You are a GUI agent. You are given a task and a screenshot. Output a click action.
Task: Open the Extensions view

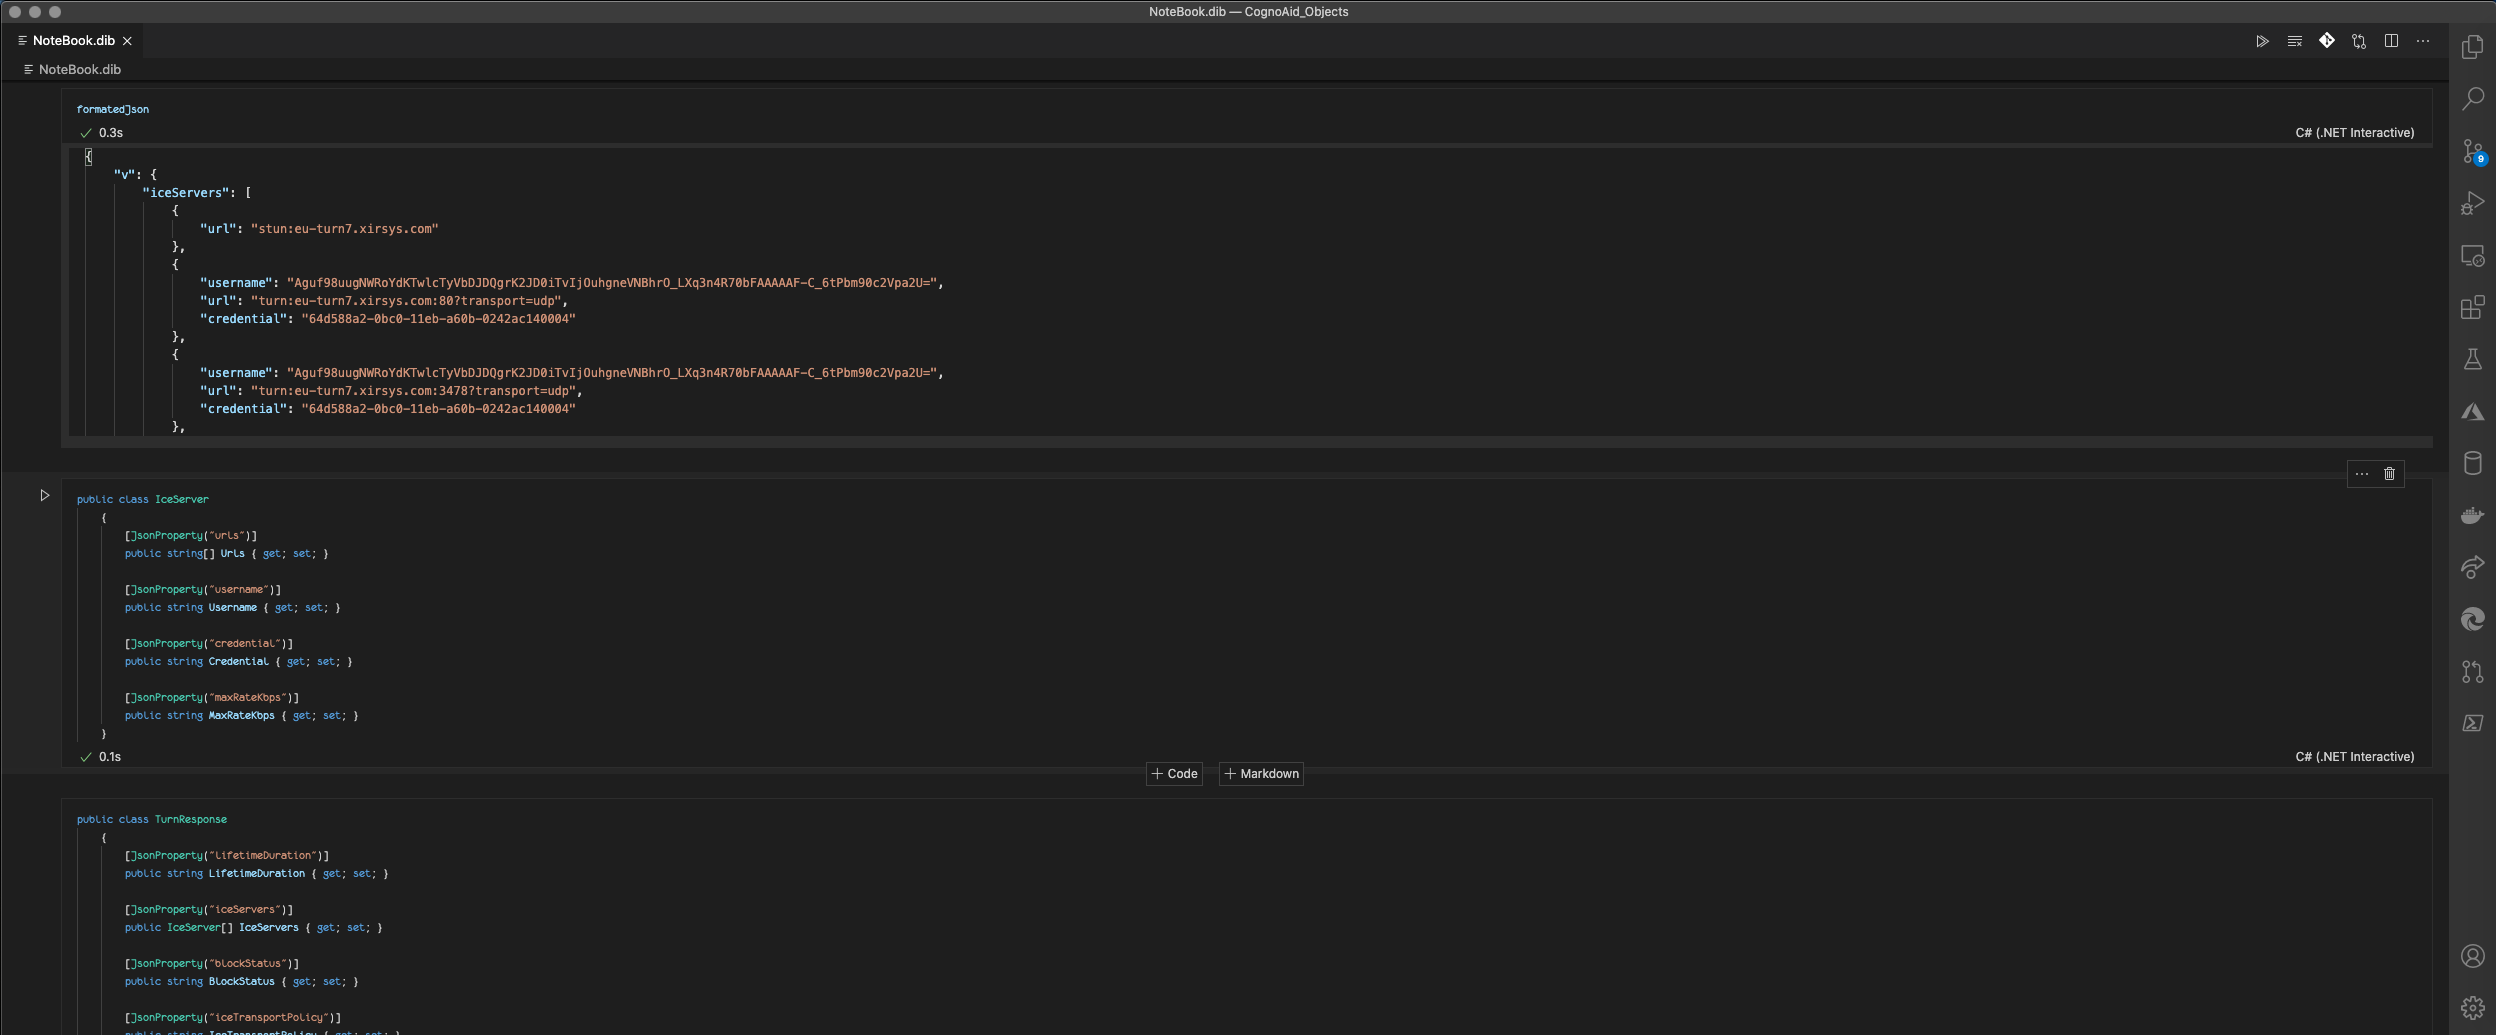point(2471,307)
